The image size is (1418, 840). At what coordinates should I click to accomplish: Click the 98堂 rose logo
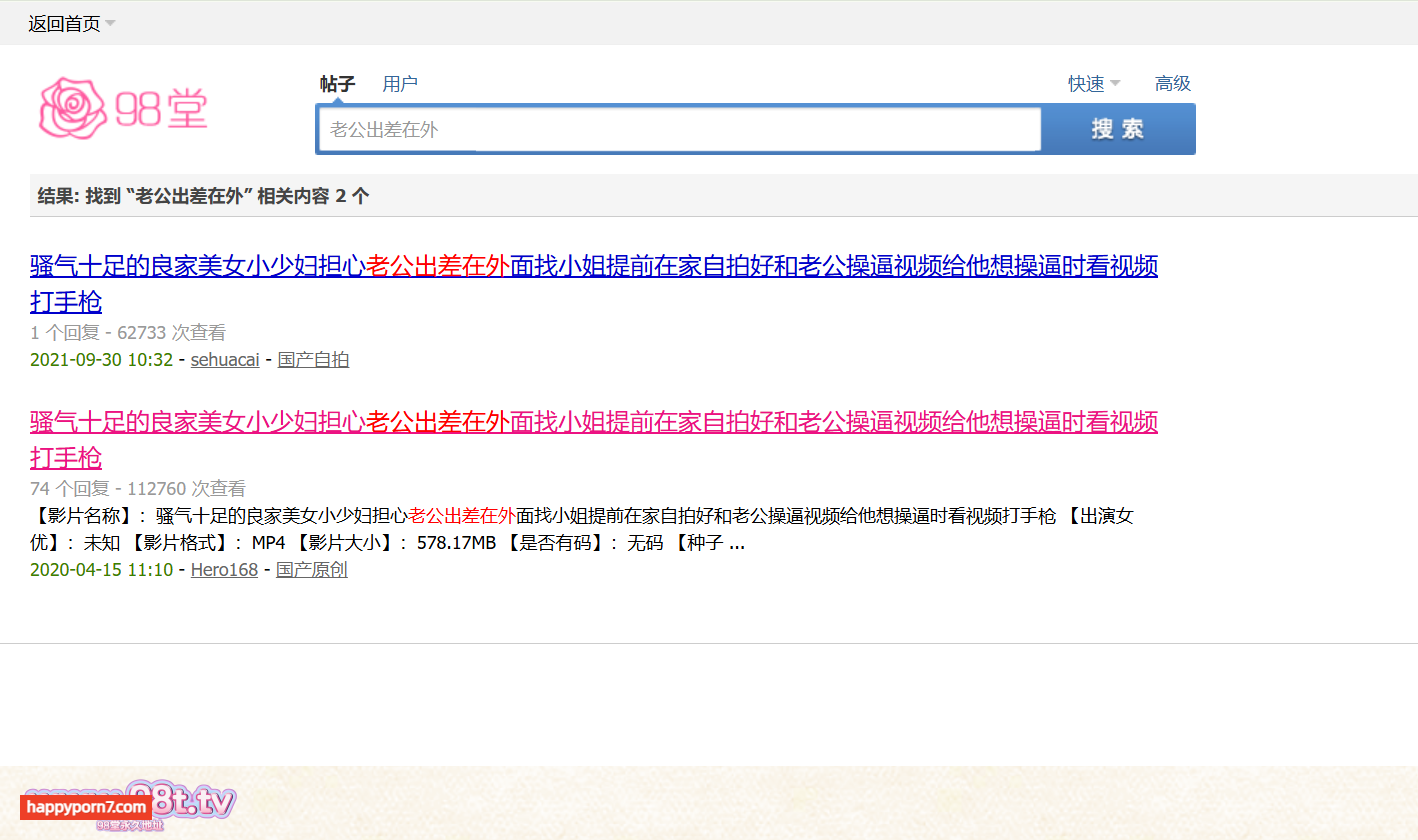click(x=123, y=108)
